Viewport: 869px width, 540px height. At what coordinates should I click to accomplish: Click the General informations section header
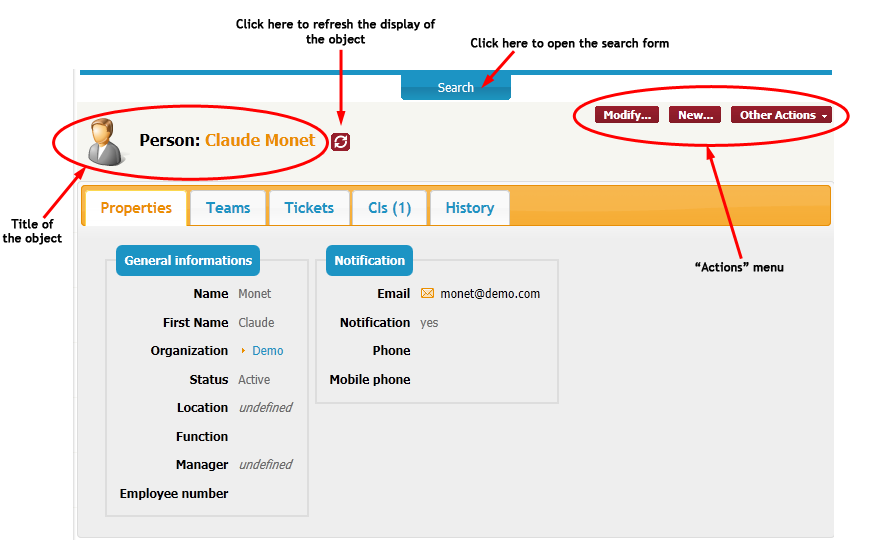(188, 261)
